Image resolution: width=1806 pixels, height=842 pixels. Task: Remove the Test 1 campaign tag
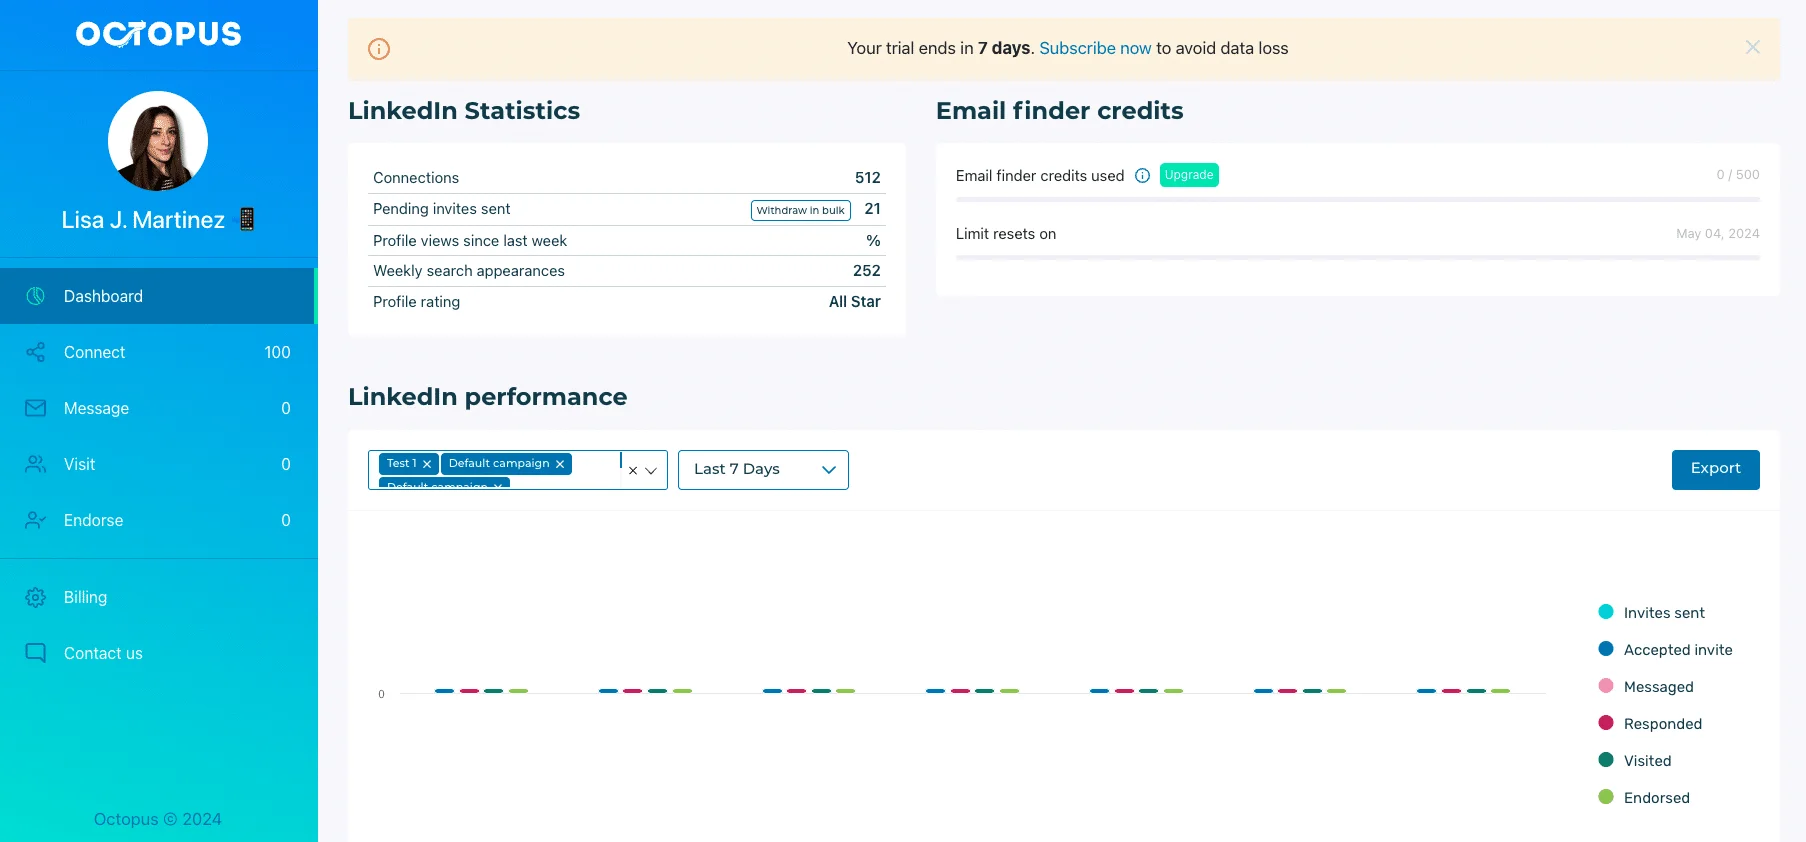[427, 464]
